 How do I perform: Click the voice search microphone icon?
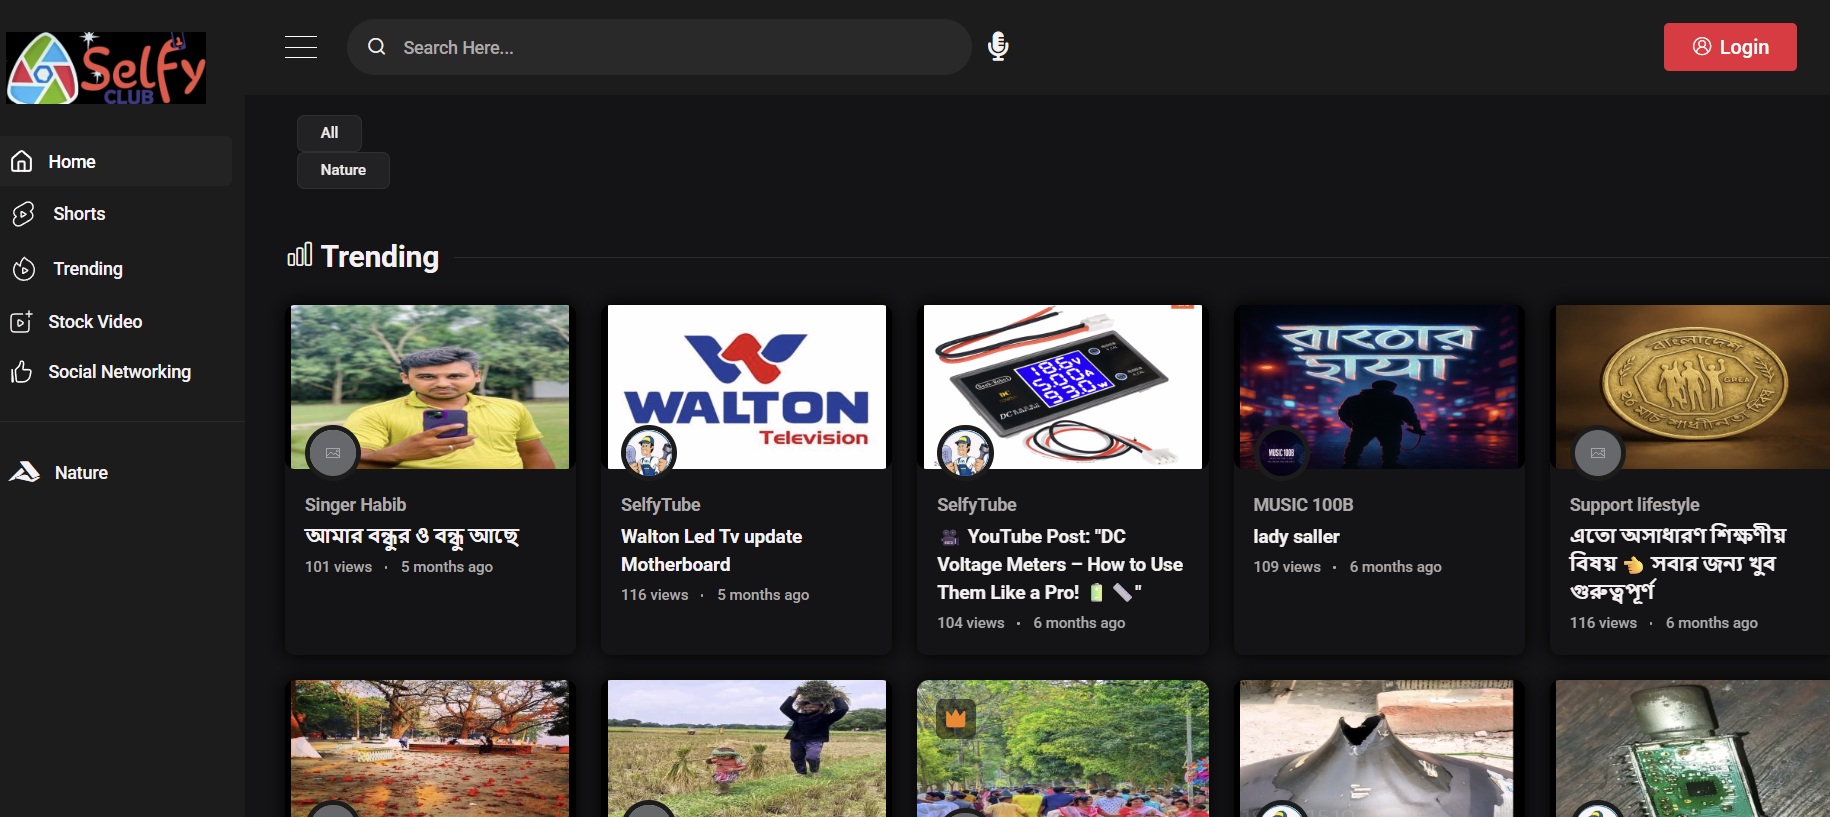pos(998,46)
